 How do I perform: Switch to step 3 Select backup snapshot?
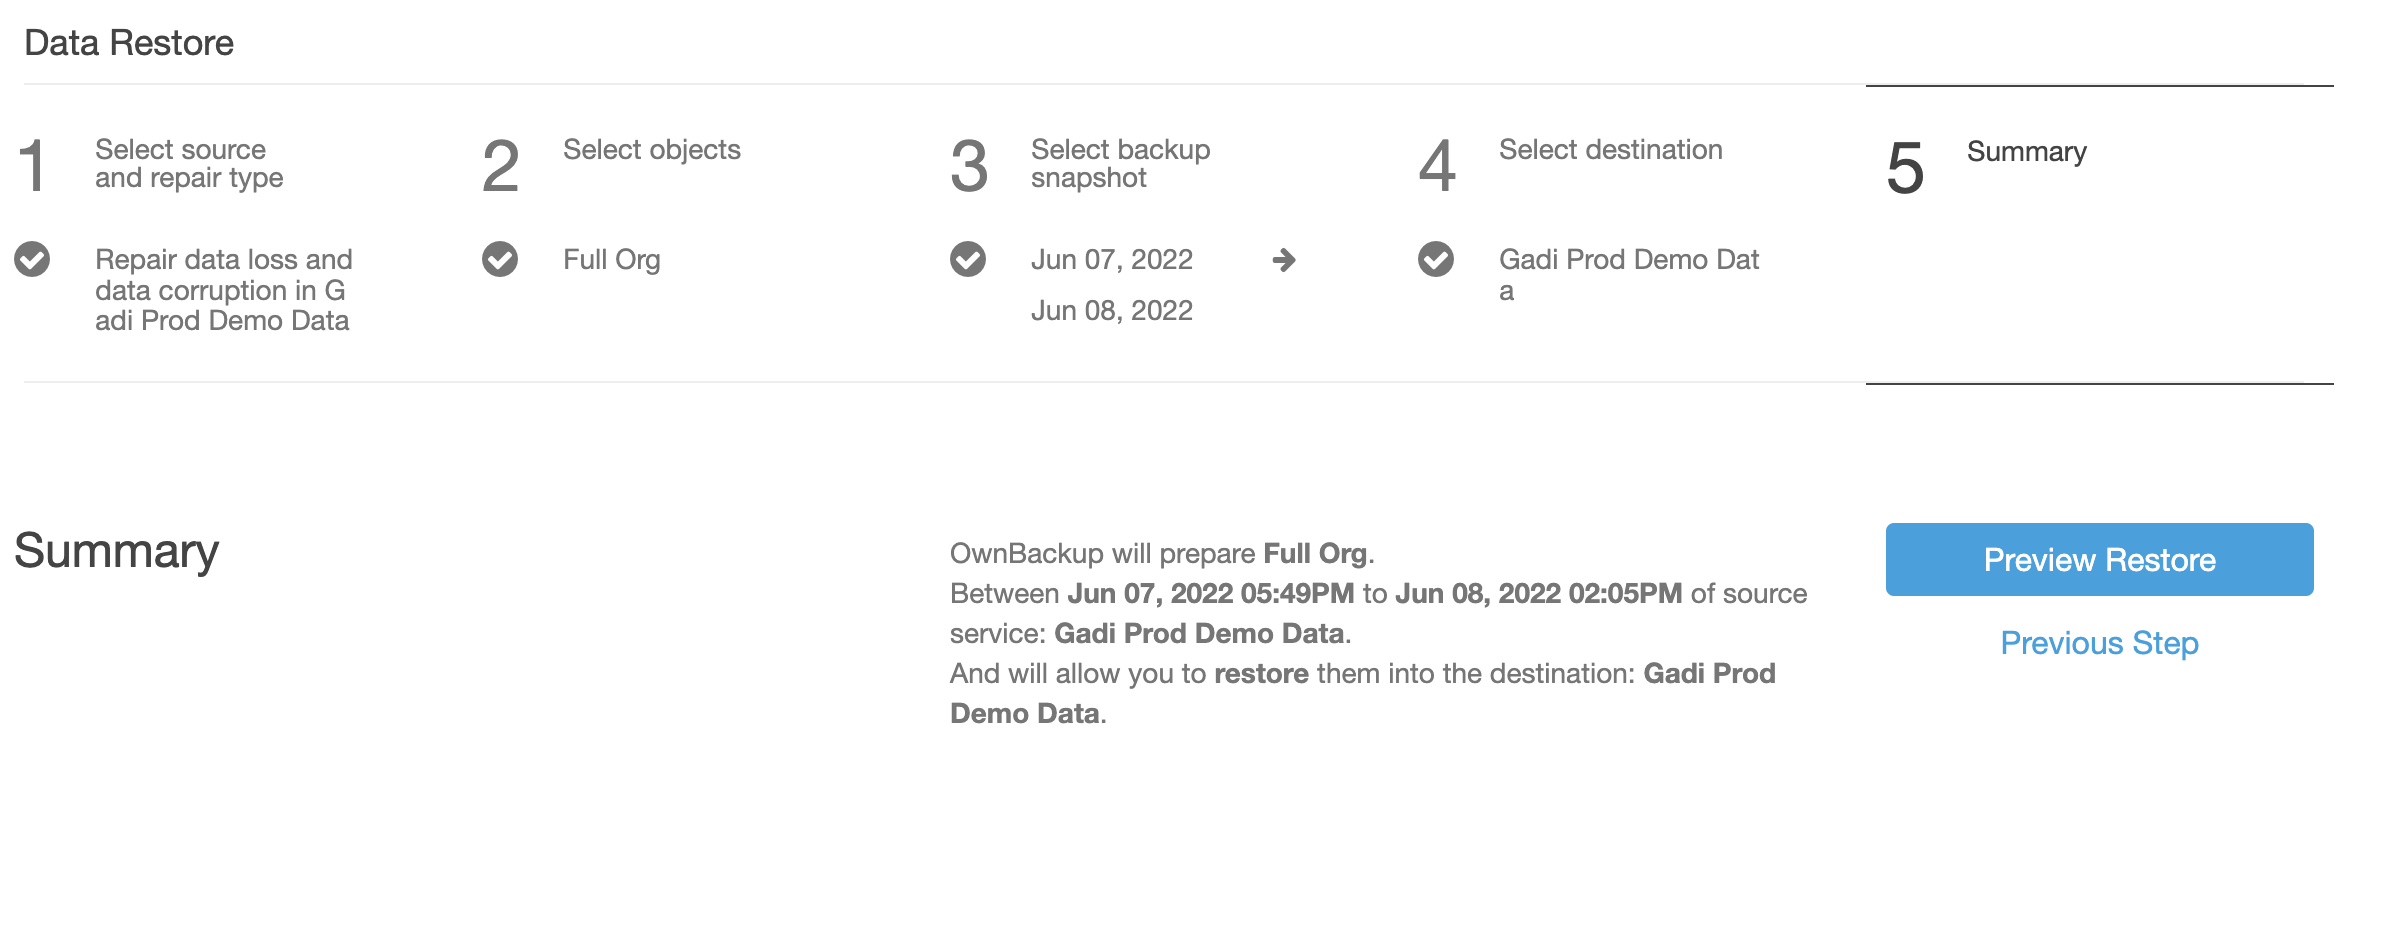click(1120, 164)
